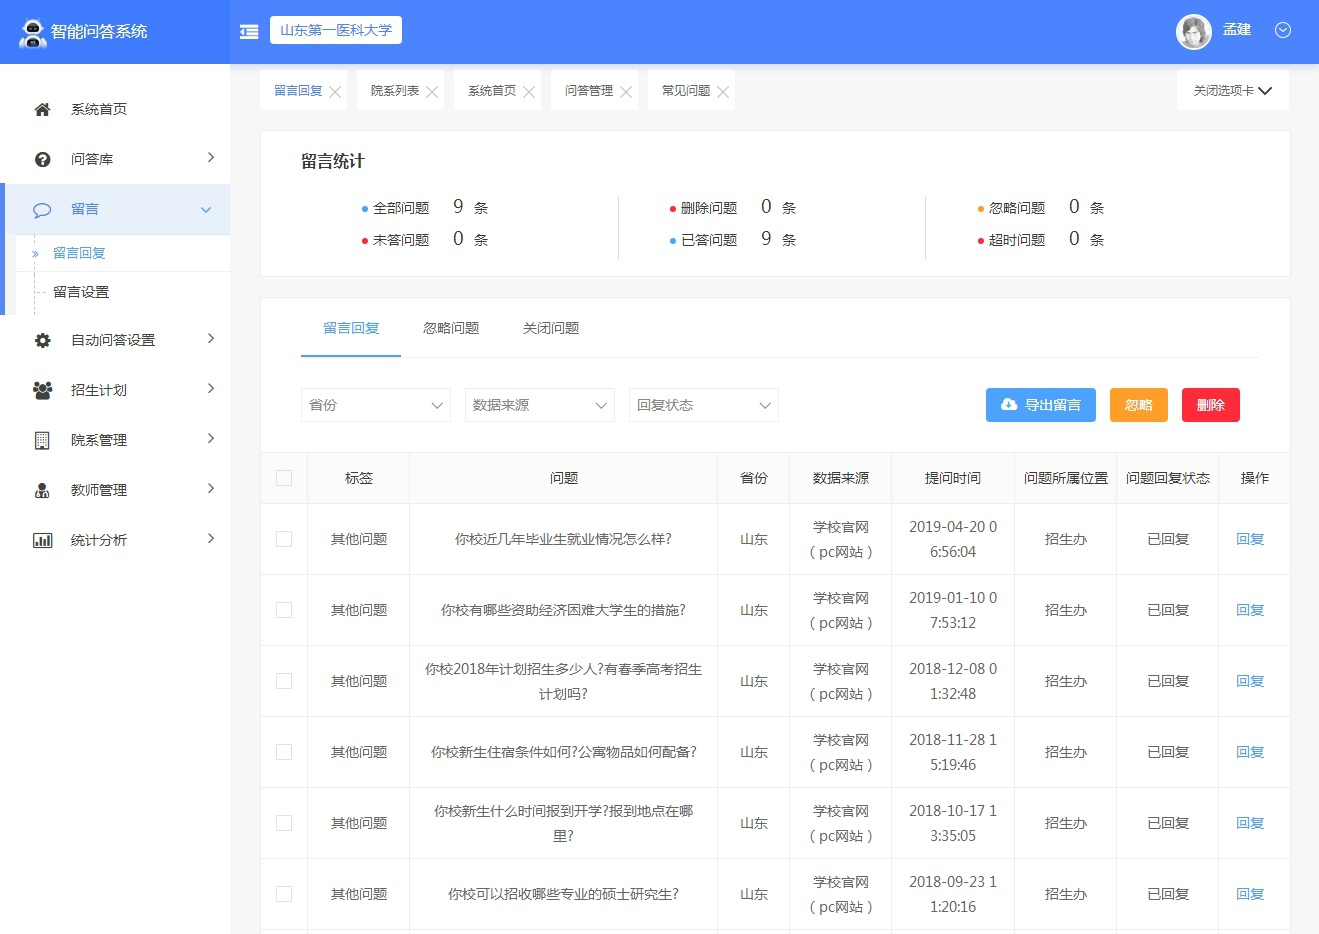Click the user avatar picture

pyautogui.click(x=1193, y=32)
